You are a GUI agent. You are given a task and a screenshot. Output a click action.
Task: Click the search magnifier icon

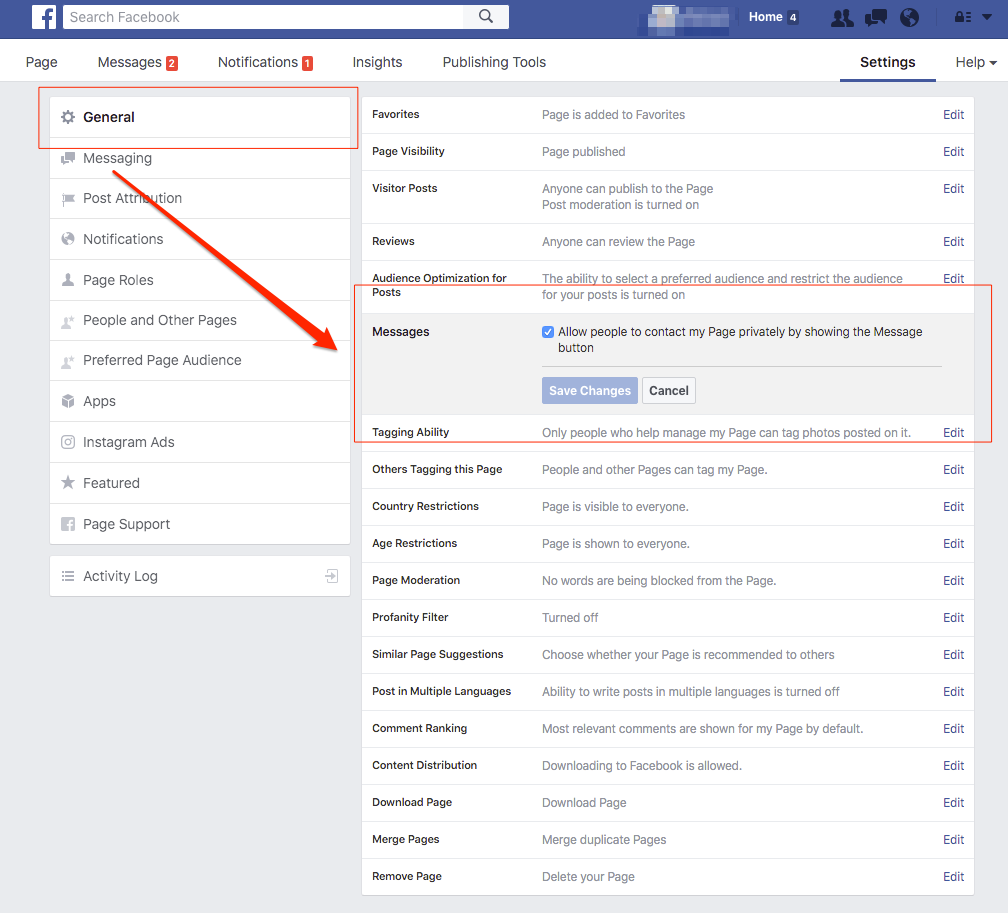click(x=486, y=17)
